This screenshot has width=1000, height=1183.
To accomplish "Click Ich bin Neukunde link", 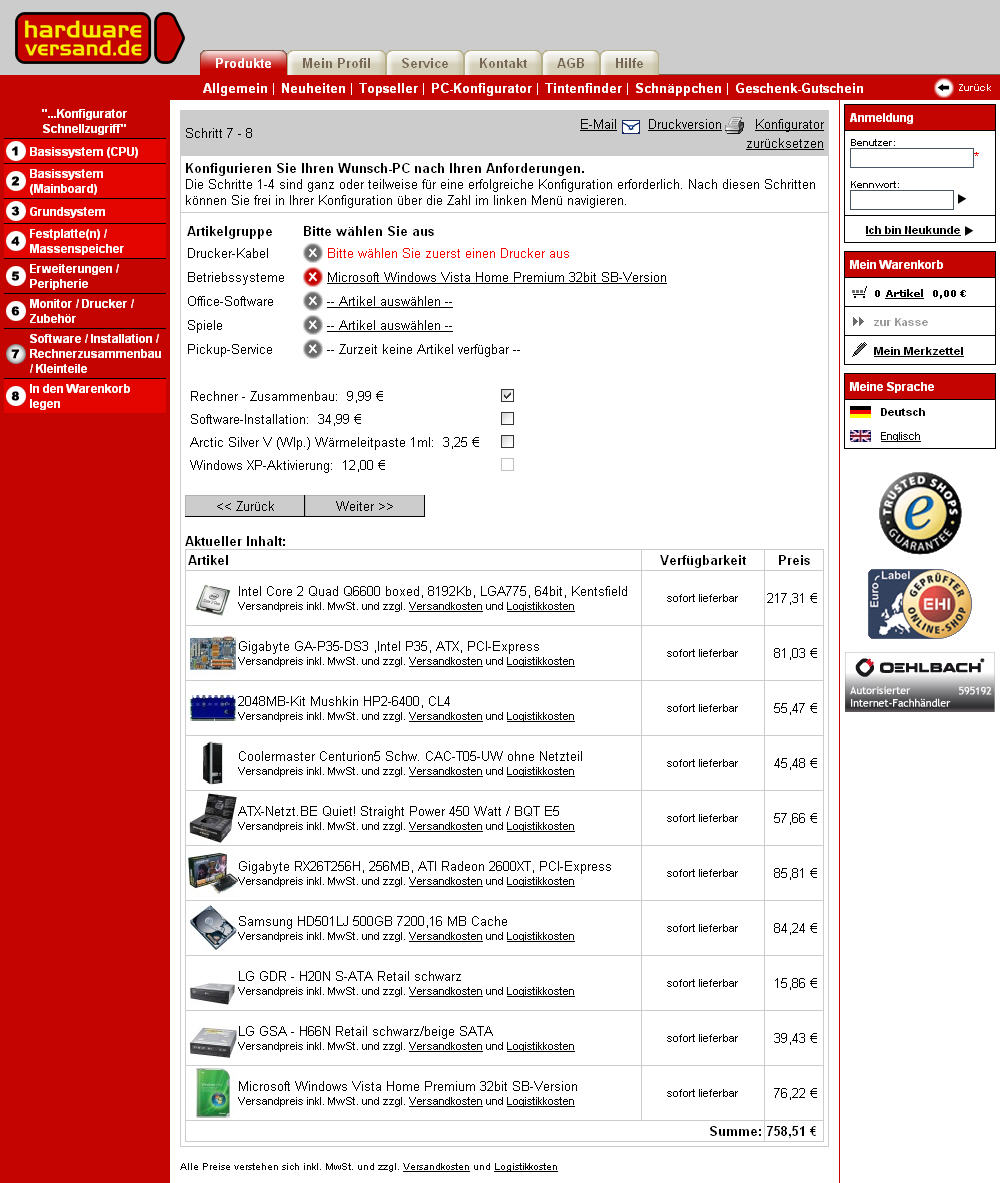I will pyautogui.click(x=912, y=230).
